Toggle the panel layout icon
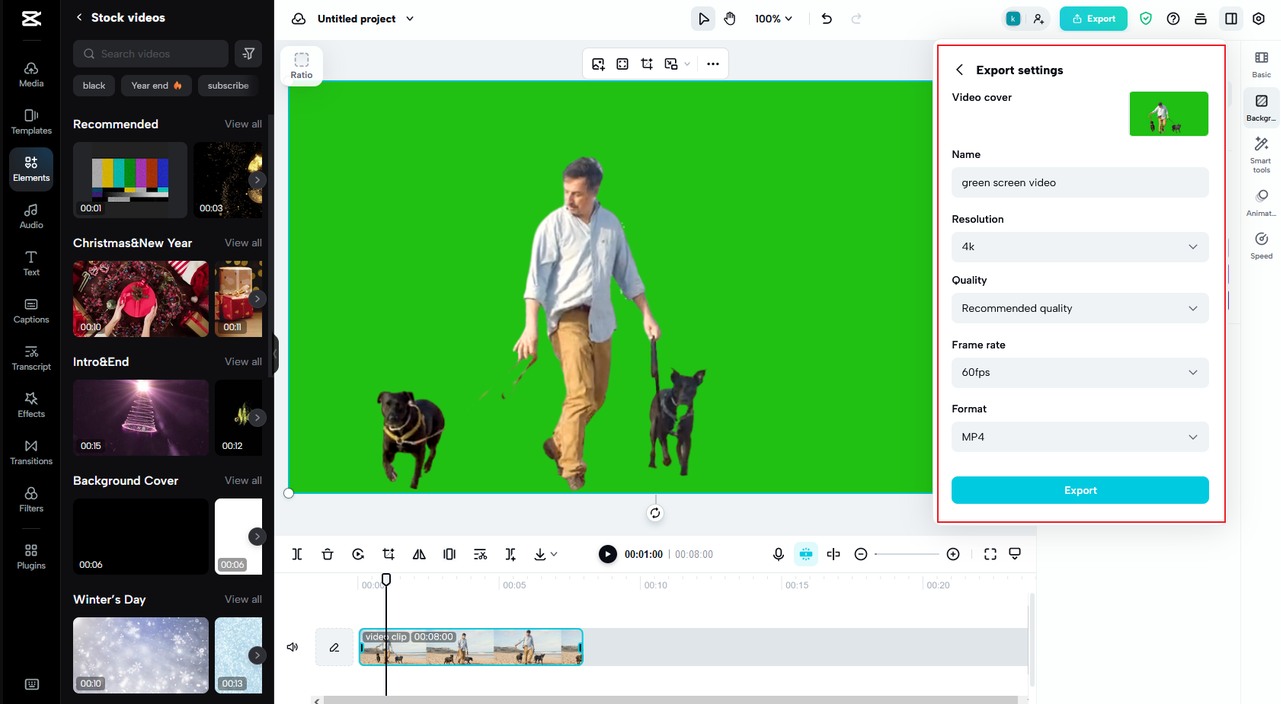Image resolution: width=1281 pixels, height=704 pixels. pos(1231,19)
